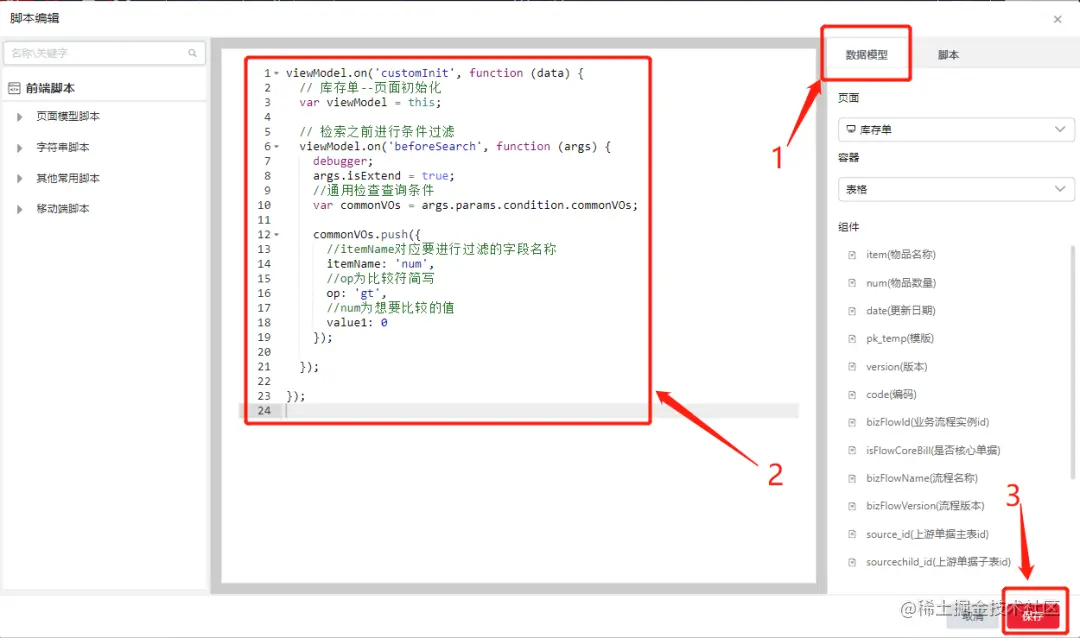Click the search magnifier icon in name box
The image size is (1080, 638).
(x=192, y=53)
